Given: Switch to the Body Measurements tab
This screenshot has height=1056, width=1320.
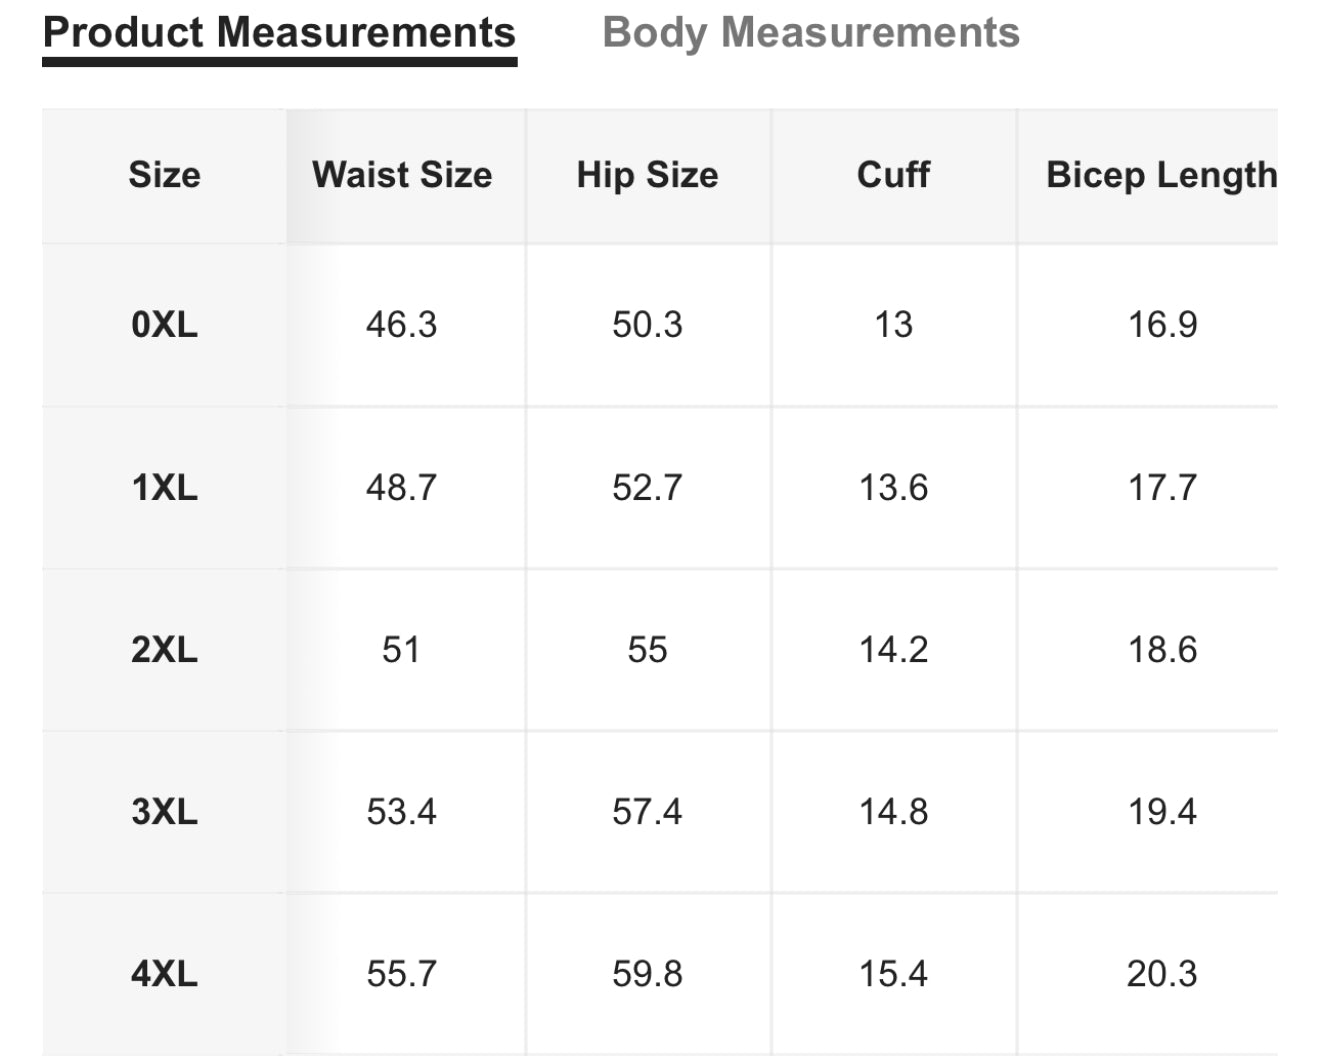Looking at the screenshot, I should pos(811,33).
